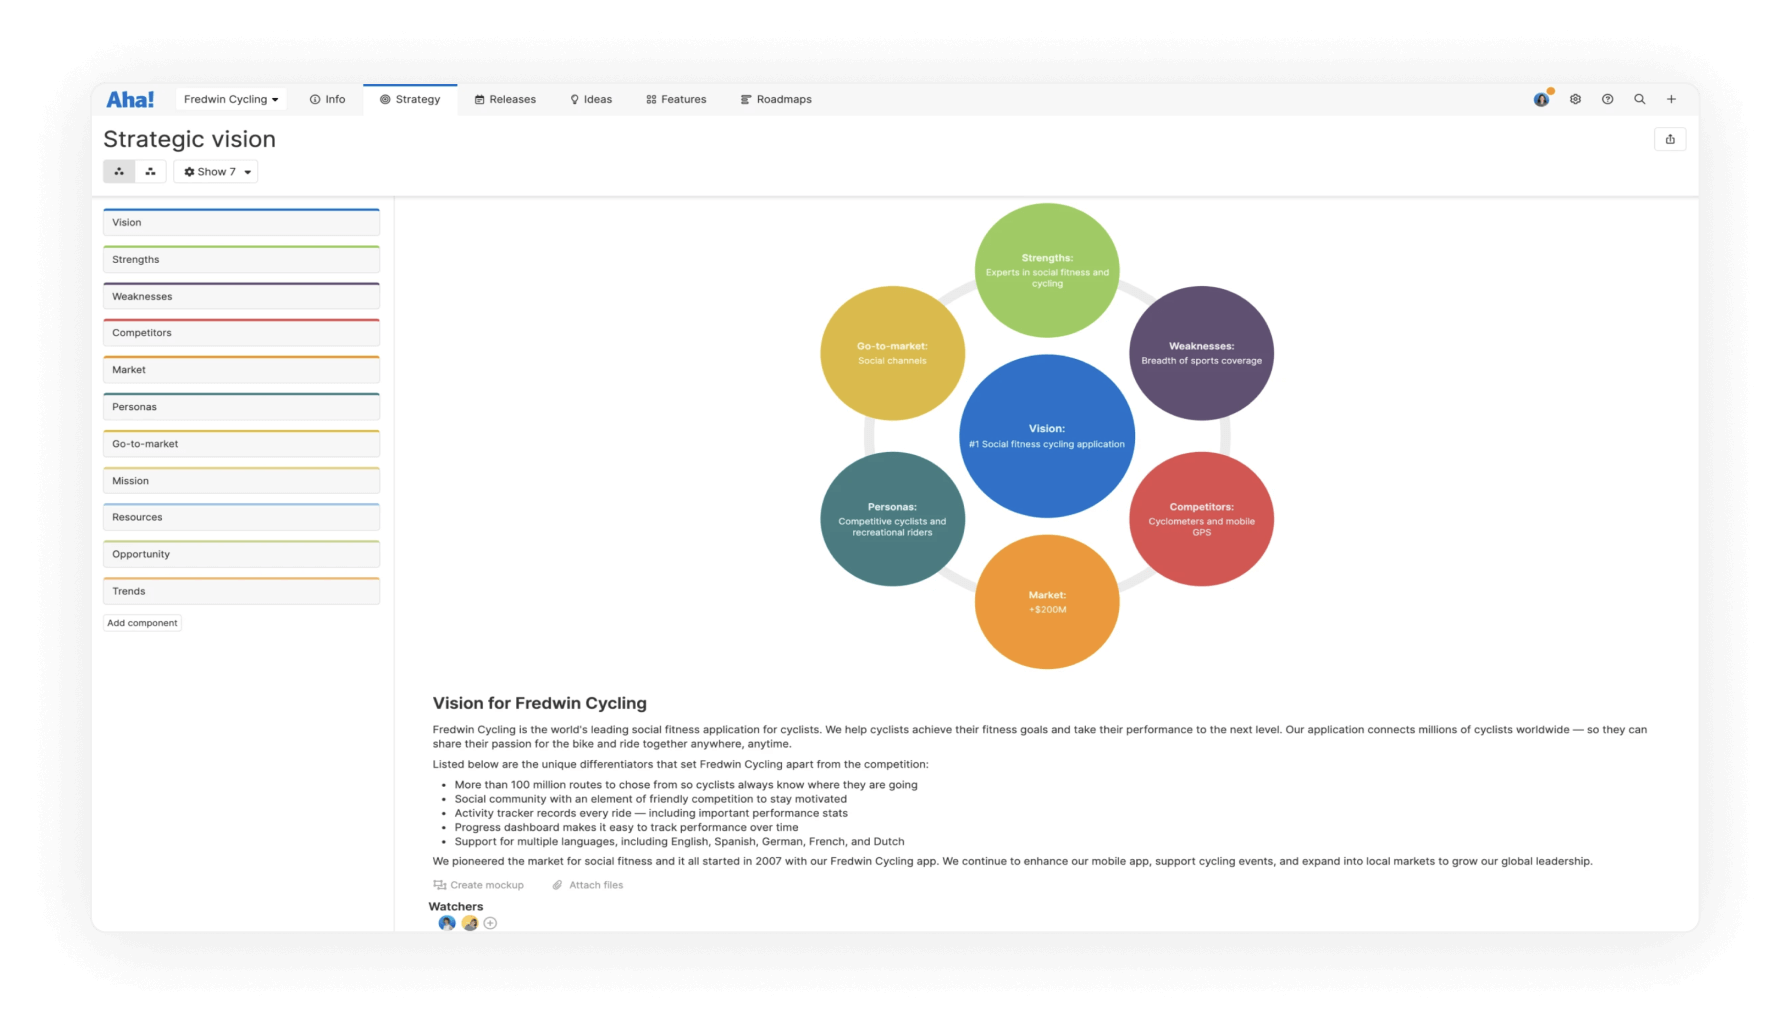Screen dimensions: 1791x1032
Task: Click the "Watchers" label
Action: pyautogui.click(x=456, y=907)
